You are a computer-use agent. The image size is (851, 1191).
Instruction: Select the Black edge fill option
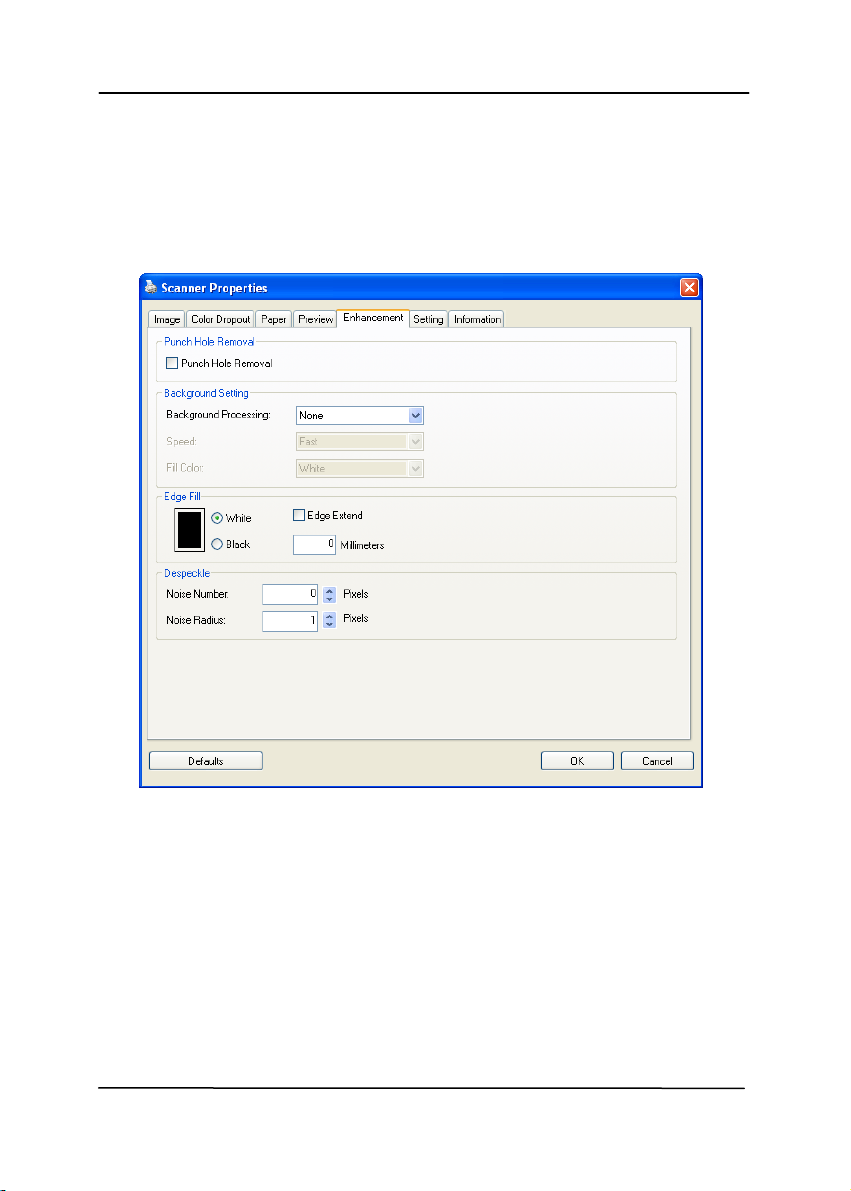click(217, 545)
